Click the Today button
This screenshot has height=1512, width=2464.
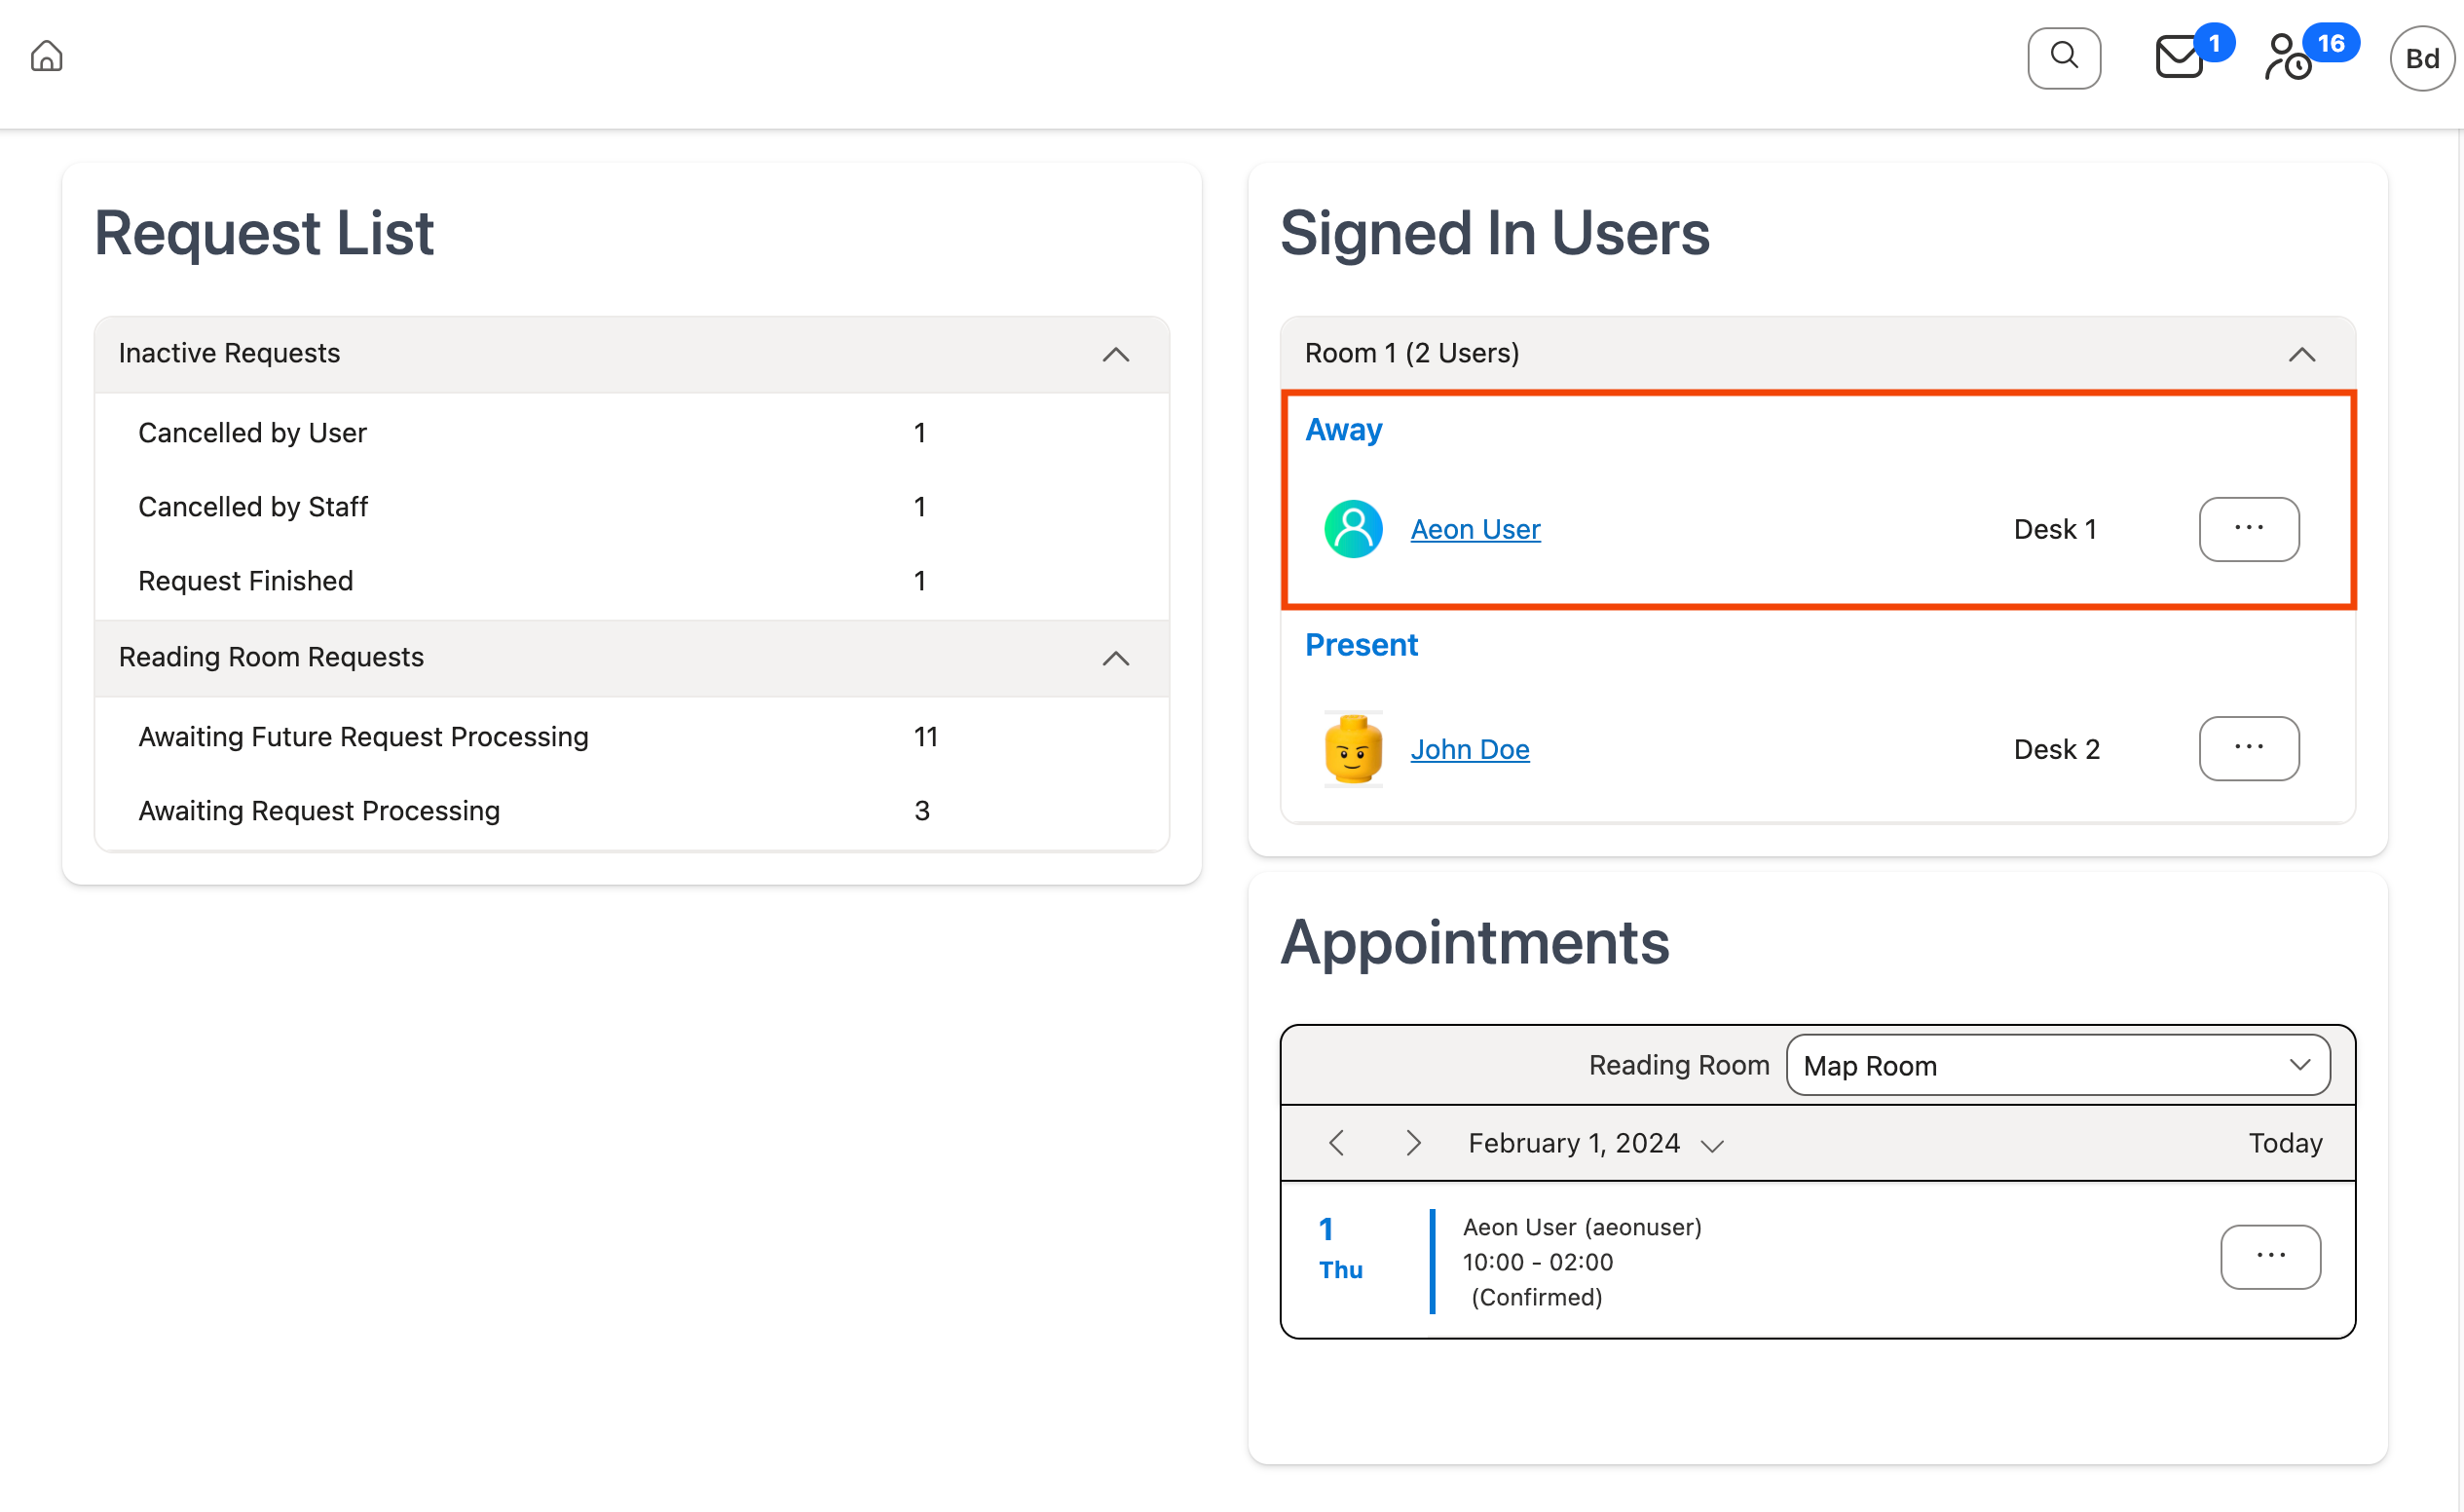point(2285,1143)
